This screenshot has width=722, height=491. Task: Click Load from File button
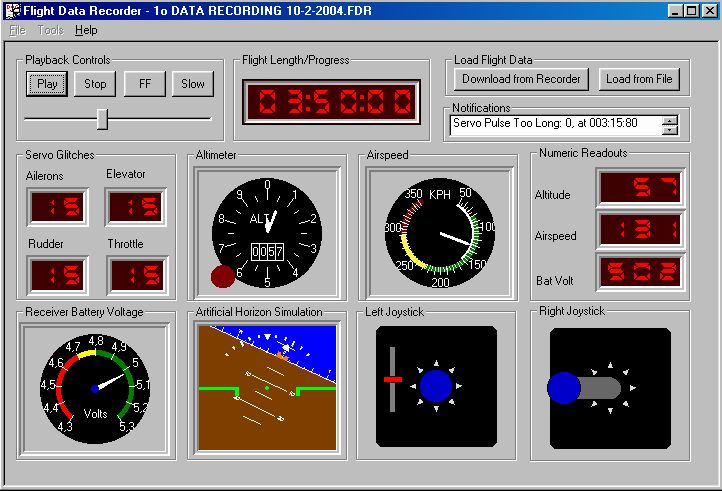639,79
